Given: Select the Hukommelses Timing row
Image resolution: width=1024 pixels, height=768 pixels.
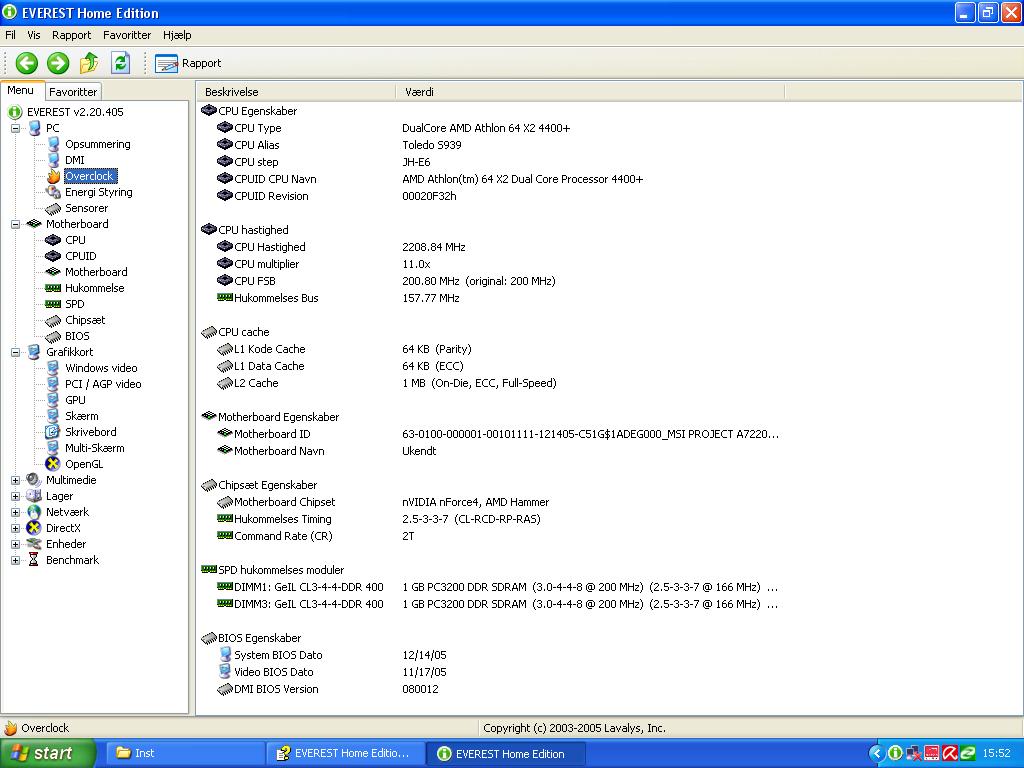Looking at the screenshot, I should [x=490, y=519].
